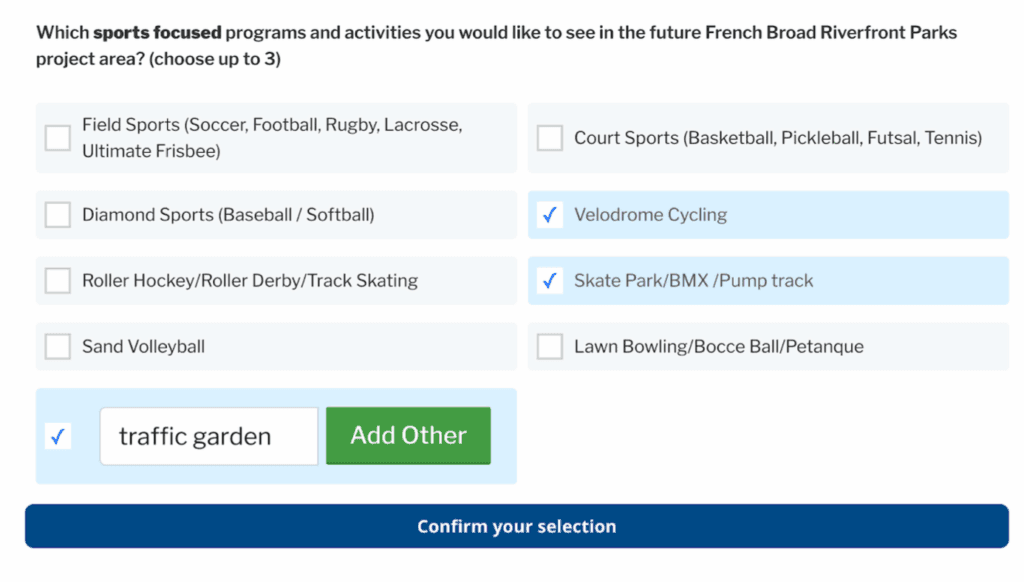
Task: Click the 'Velodrome Cycling' label text
Action: pyautogui.click(x=650, y=215)
